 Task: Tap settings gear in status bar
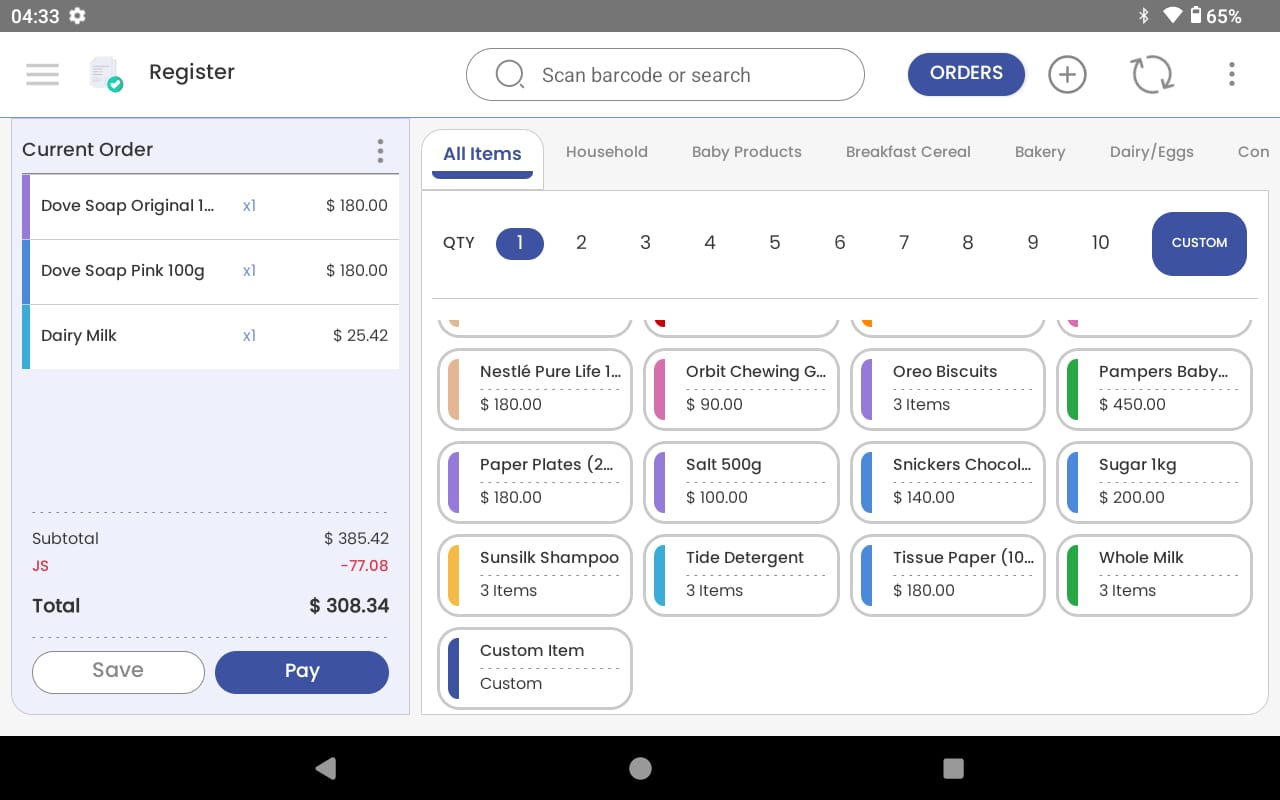[x=77, y=16]
